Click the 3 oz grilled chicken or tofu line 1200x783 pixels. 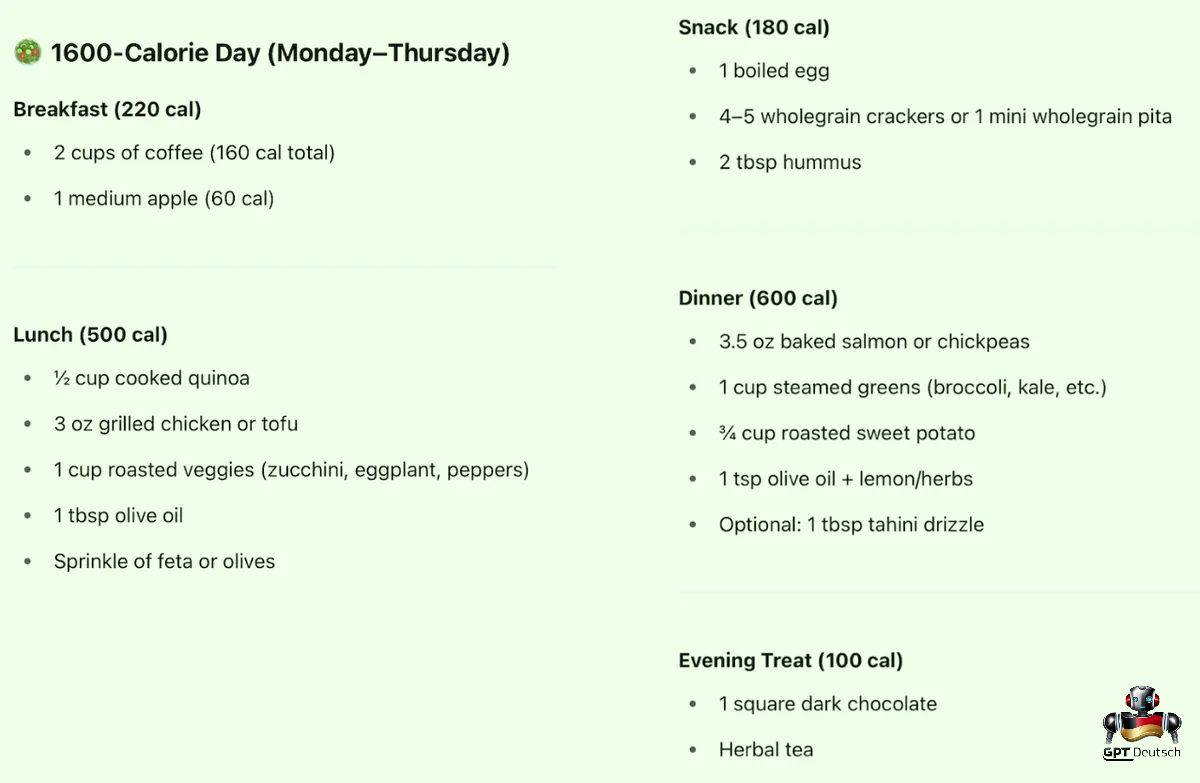(176, 424)
